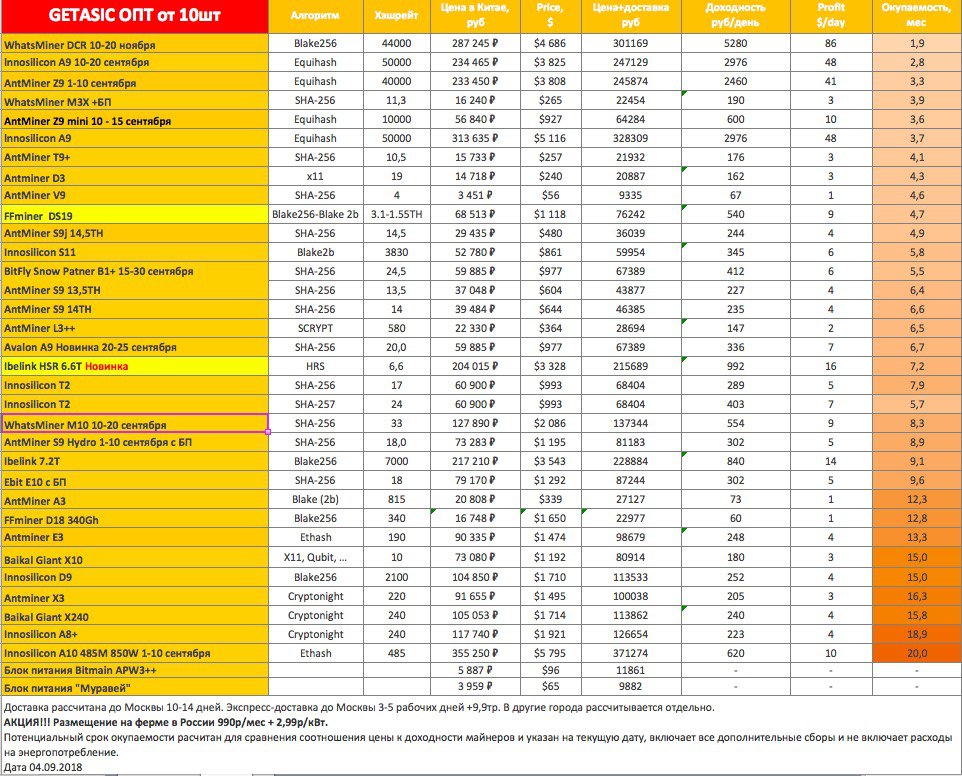Viewport: 962px width, 776px height.
Task: Click the '5280' daily income cell
Action: (736, 44)
